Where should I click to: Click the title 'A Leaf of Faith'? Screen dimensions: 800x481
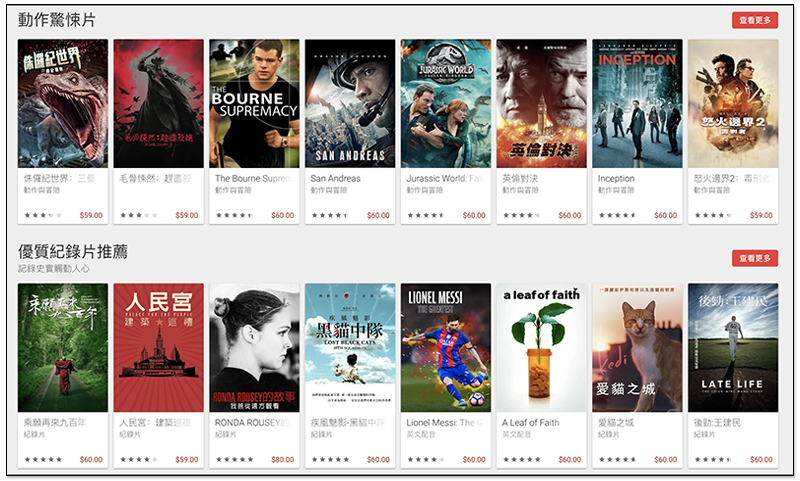(531, 422)
